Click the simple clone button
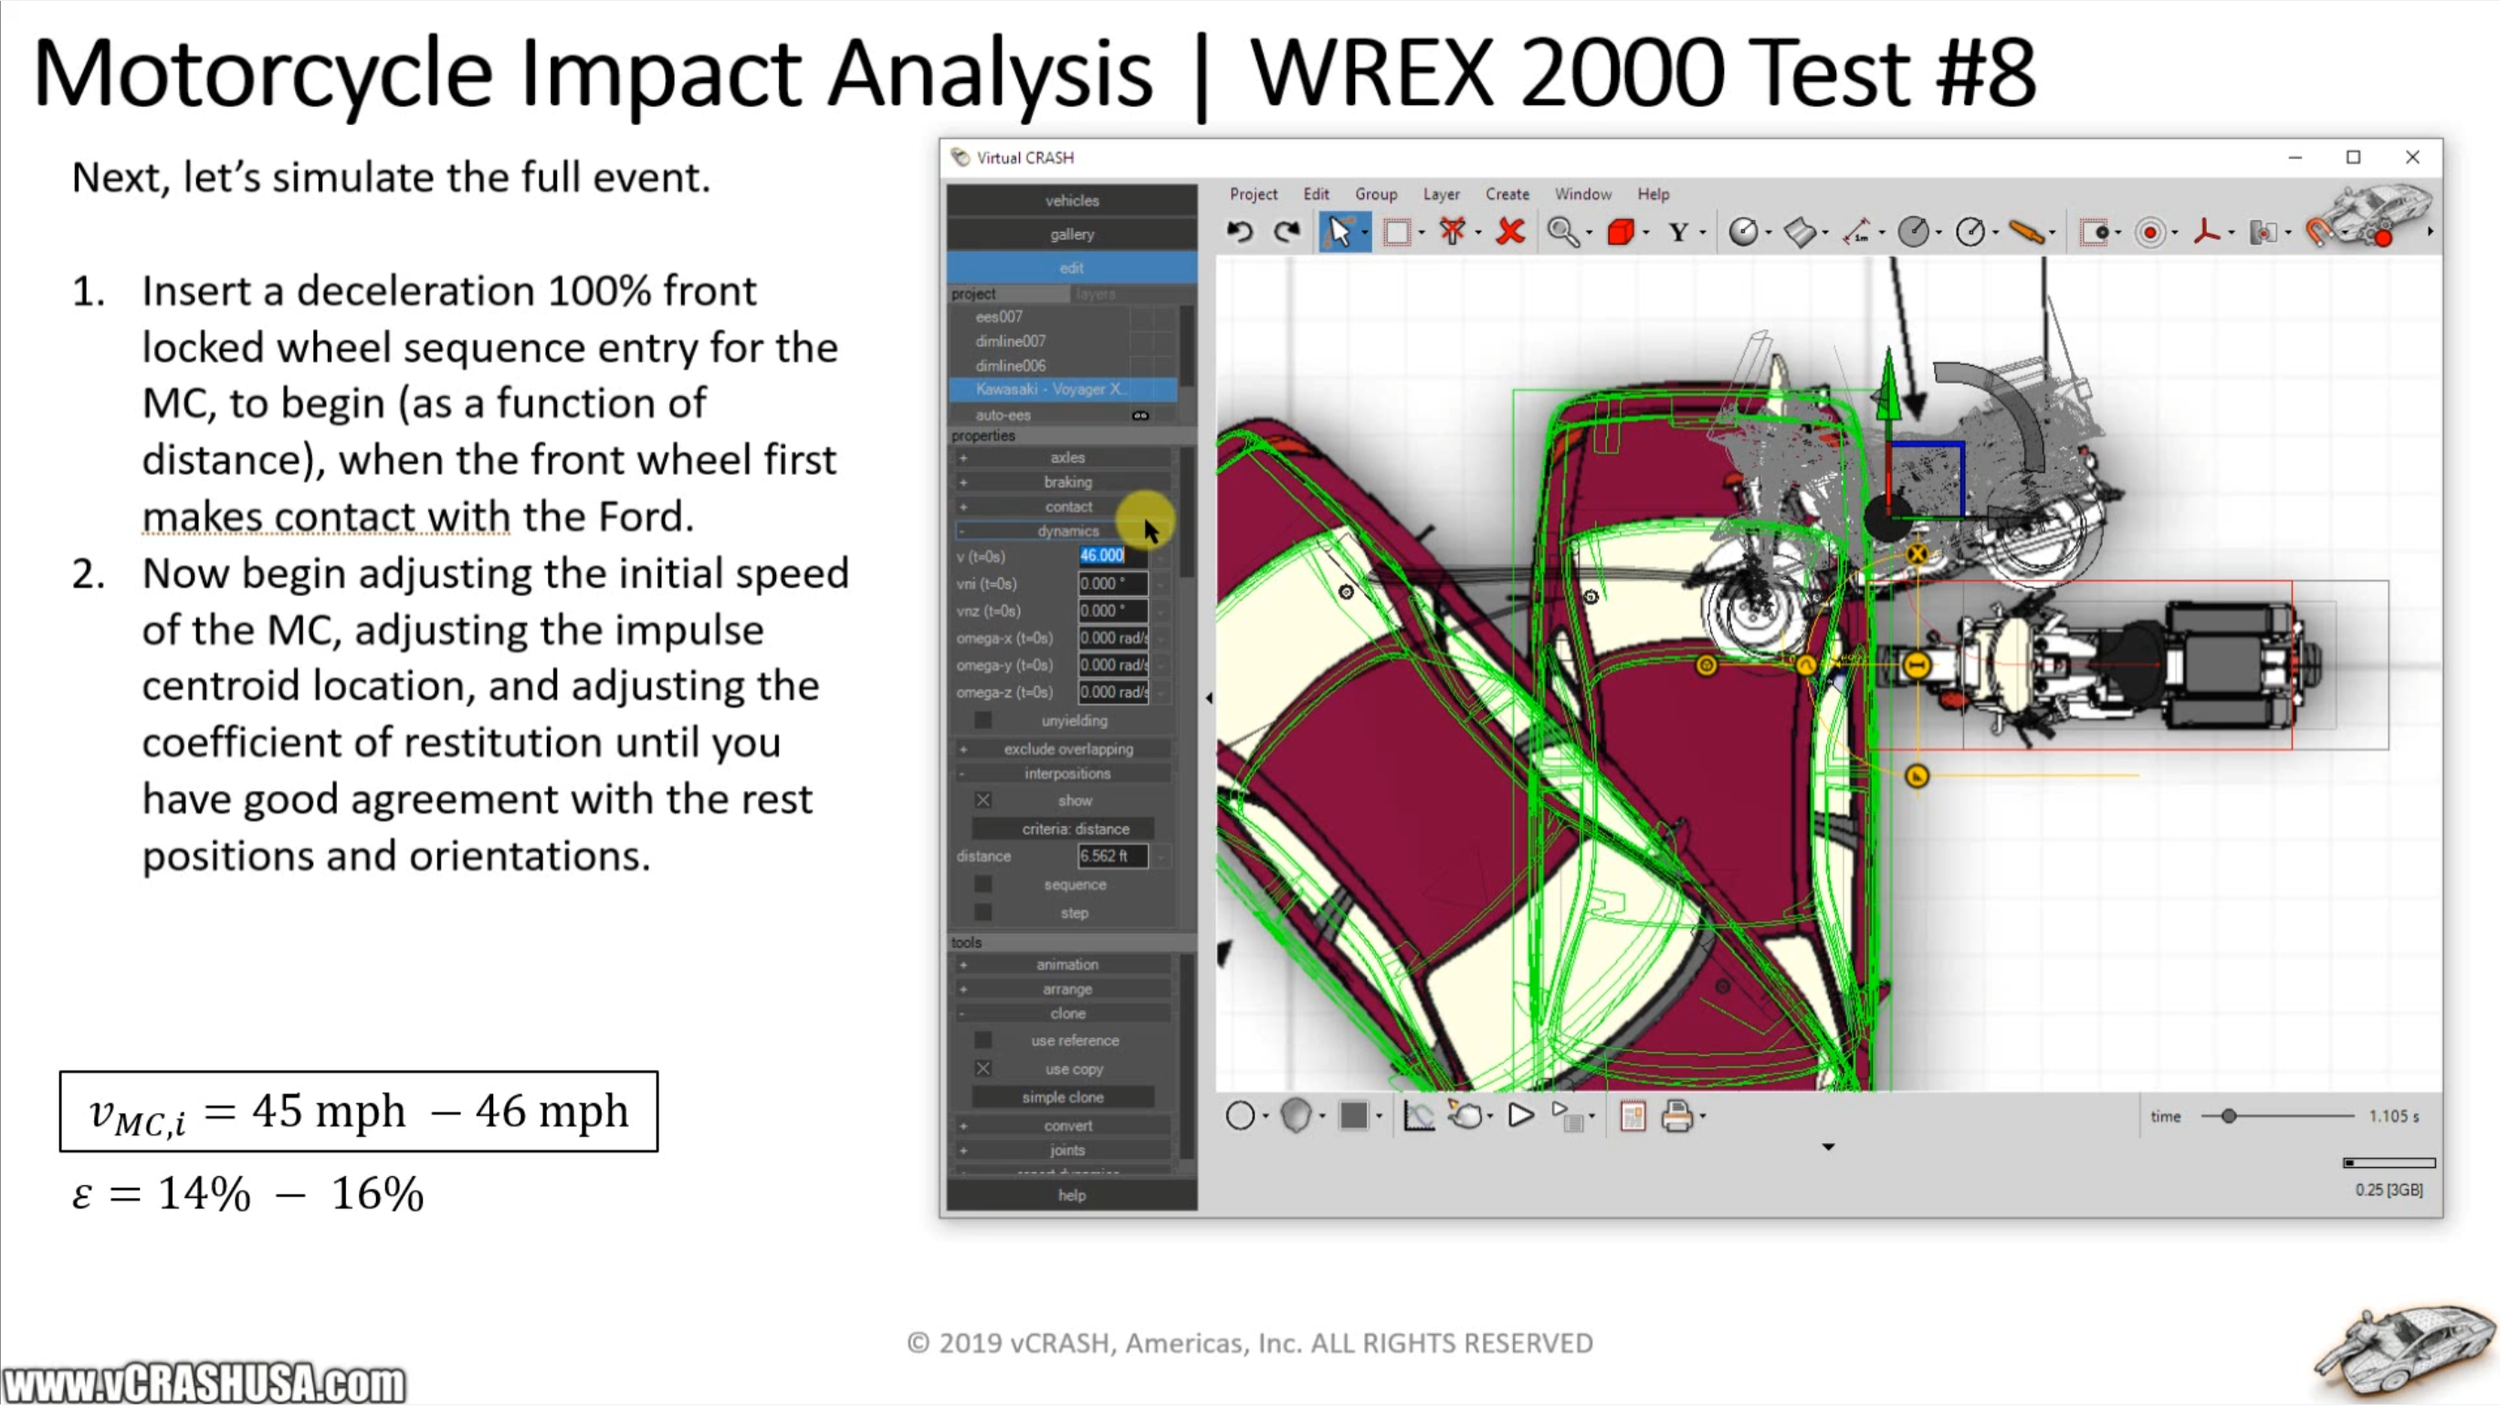Viewport: 2500px width, 1418px height. pyautogui.click(x=1063, y=1098)
